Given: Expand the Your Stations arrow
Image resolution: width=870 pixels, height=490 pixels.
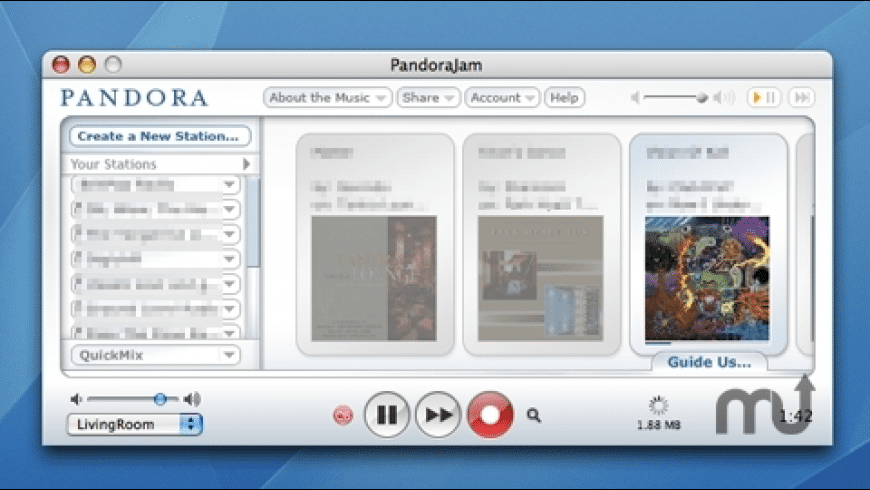Looking at the screenshot, I should tap(246, 164).
